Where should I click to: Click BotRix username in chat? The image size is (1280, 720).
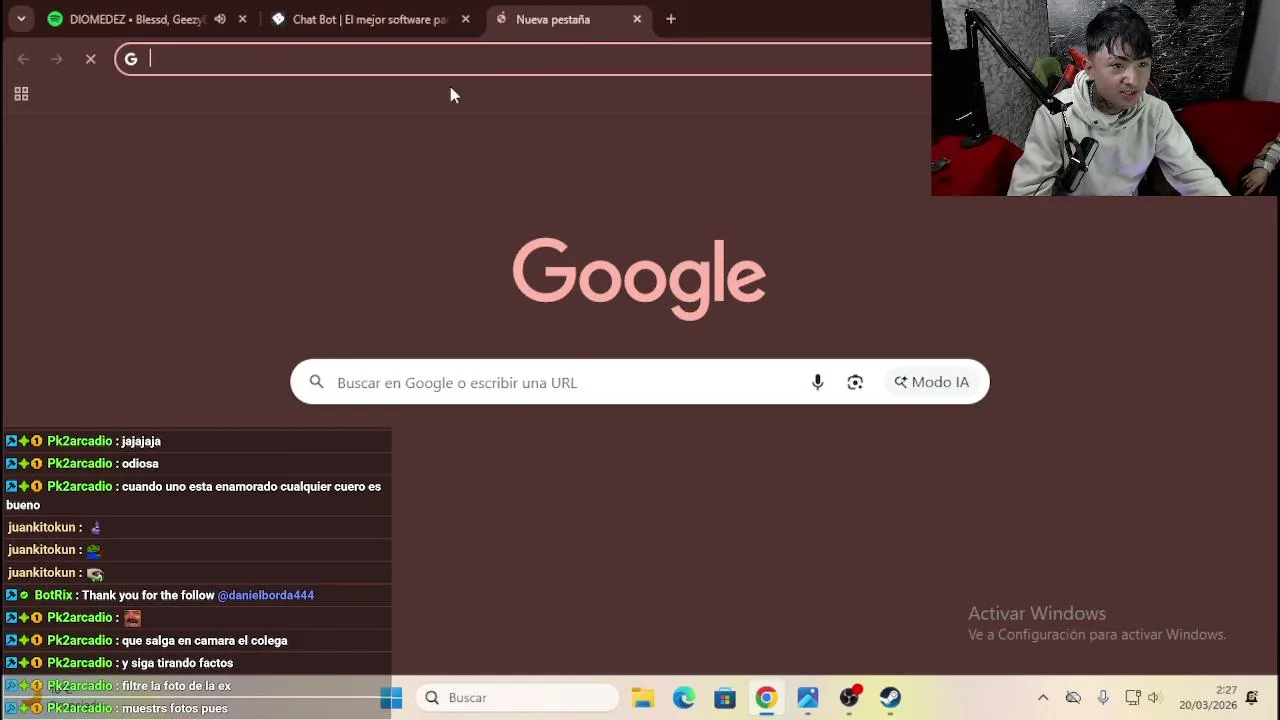click(54, 595)
